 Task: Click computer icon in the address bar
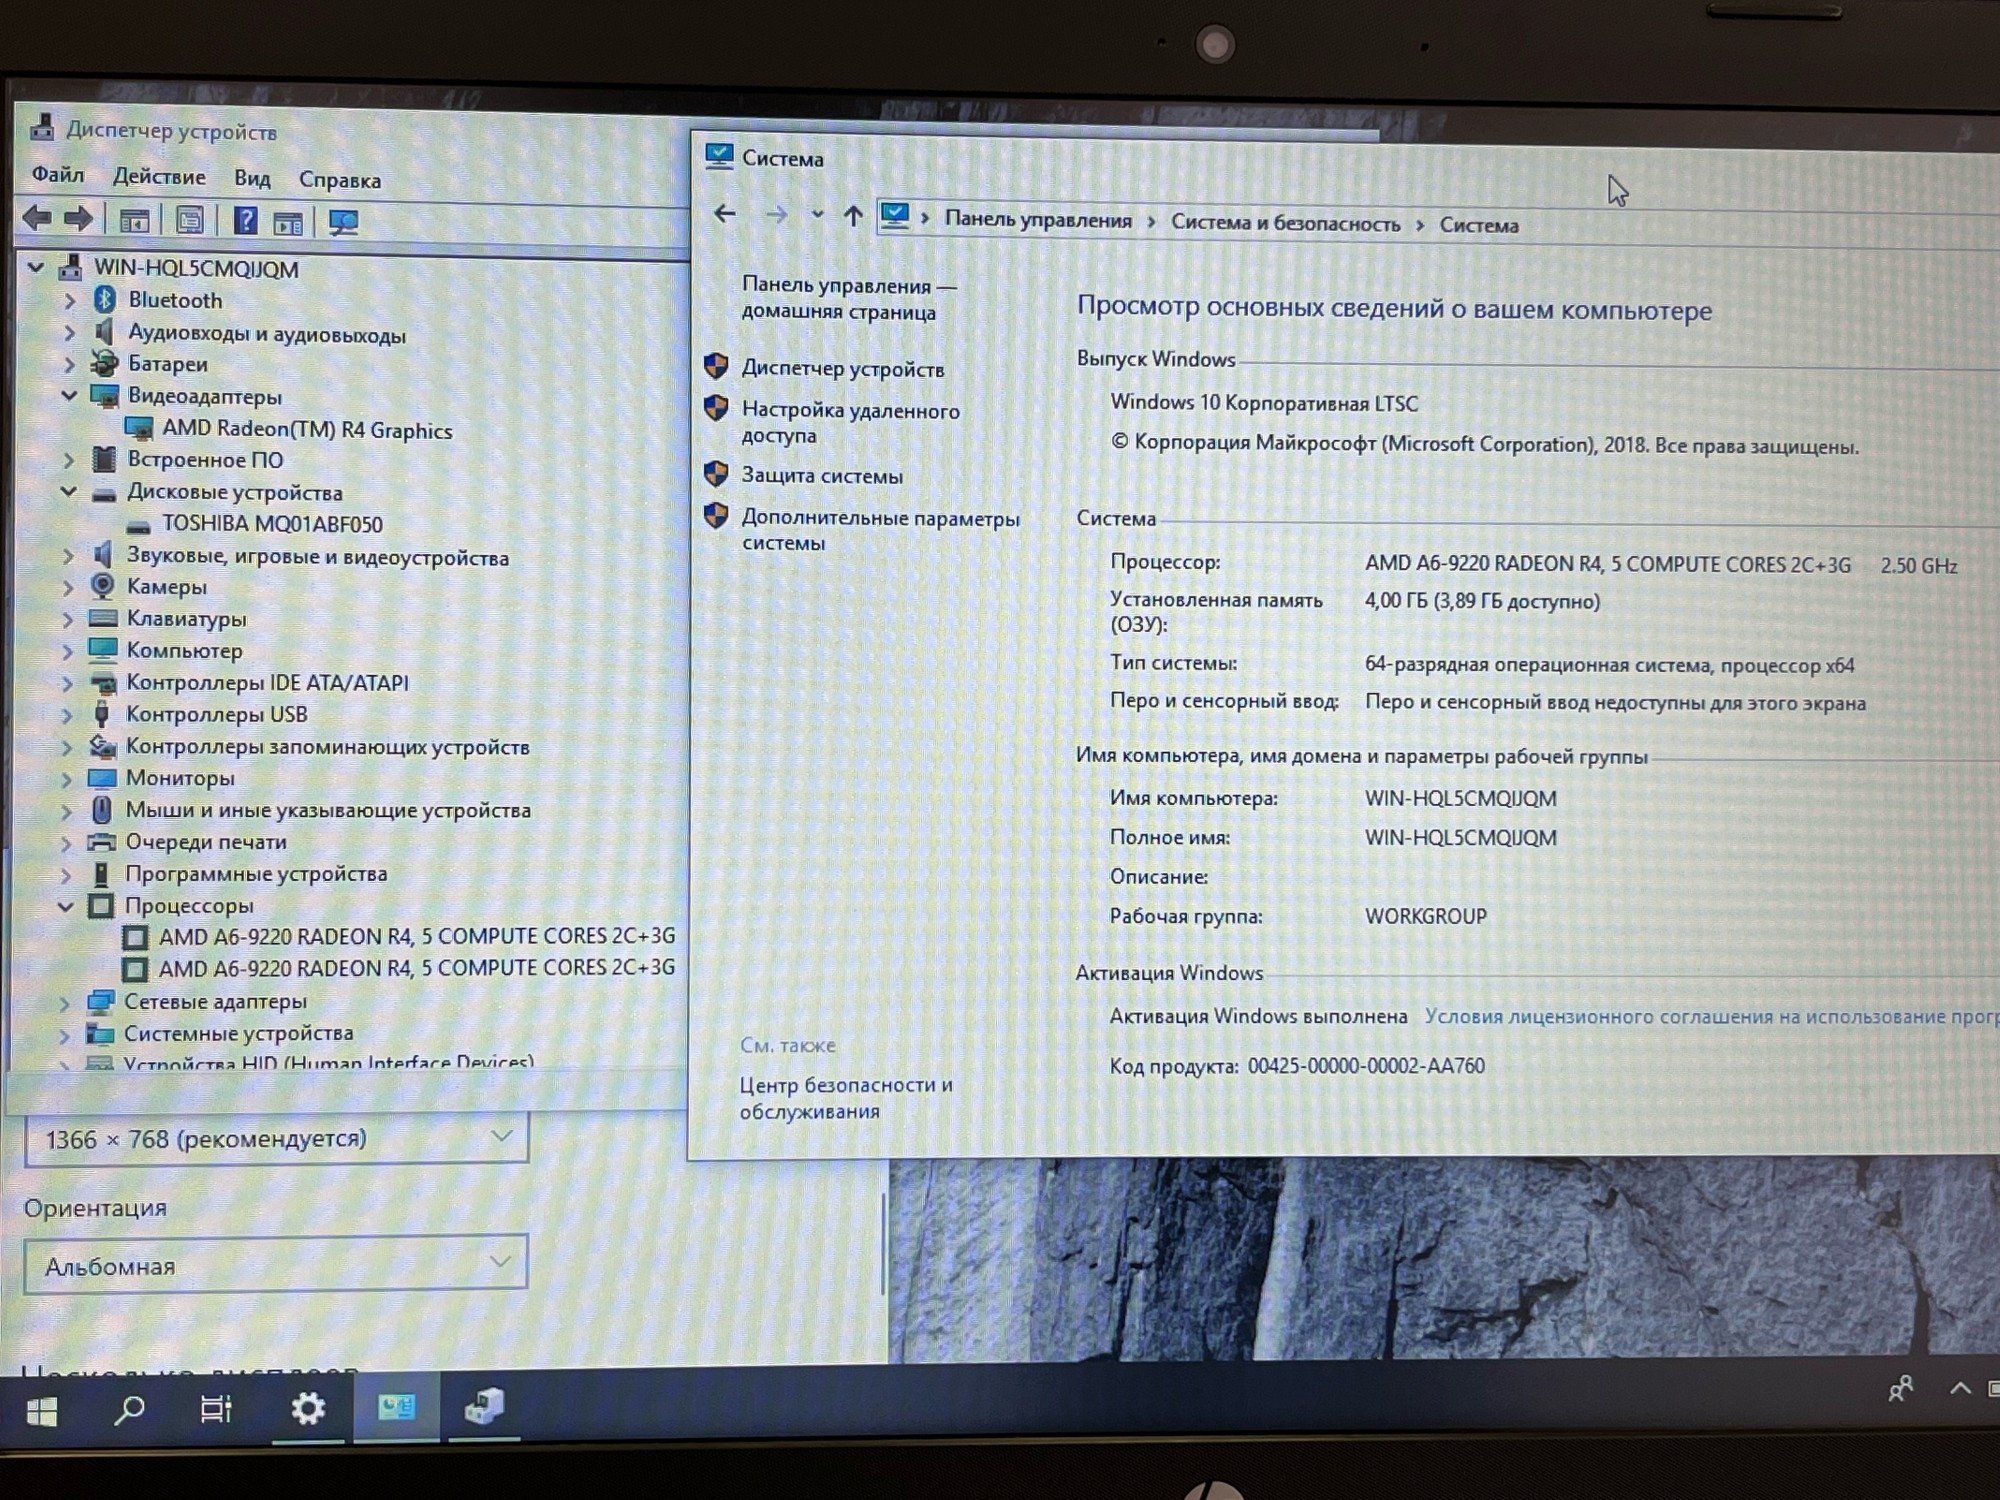894,215
